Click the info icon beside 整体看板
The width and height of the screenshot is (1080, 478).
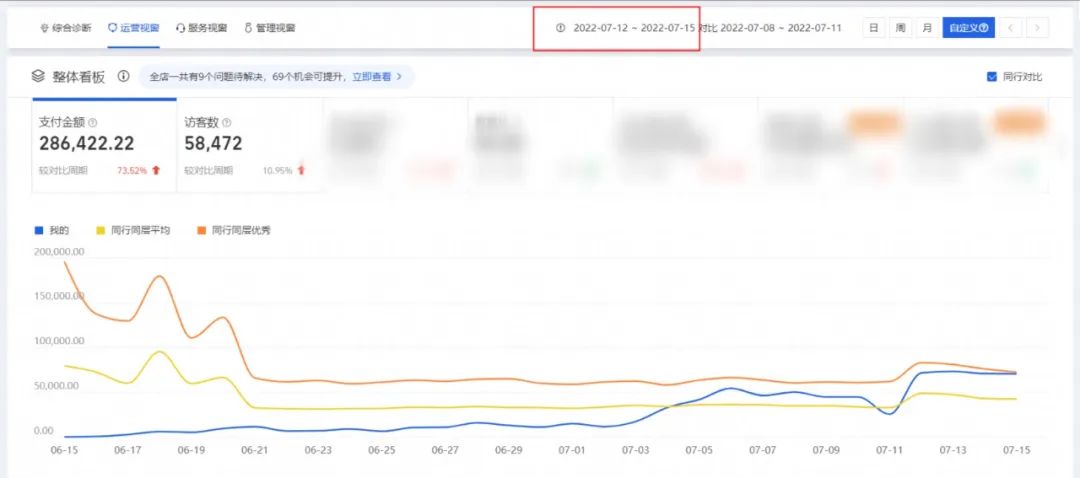pos(124,76)
